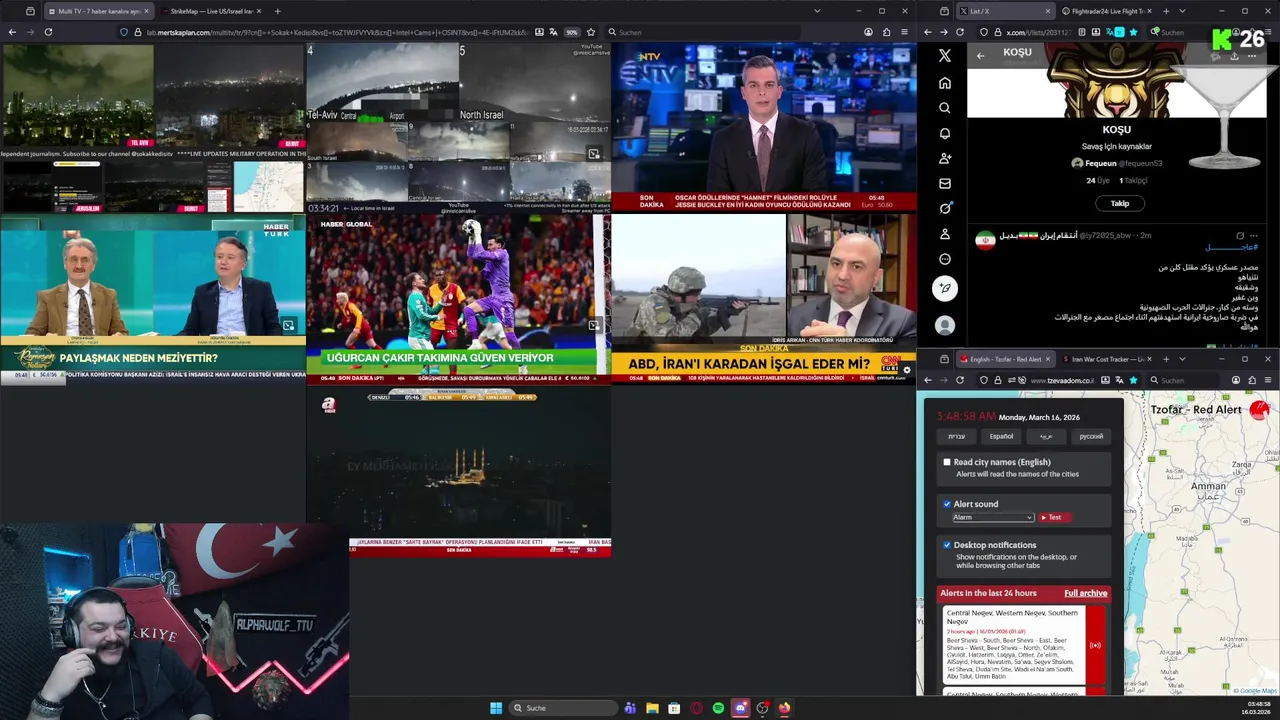
Task: Go back from the KOŞU list
Action: [980, 56]
